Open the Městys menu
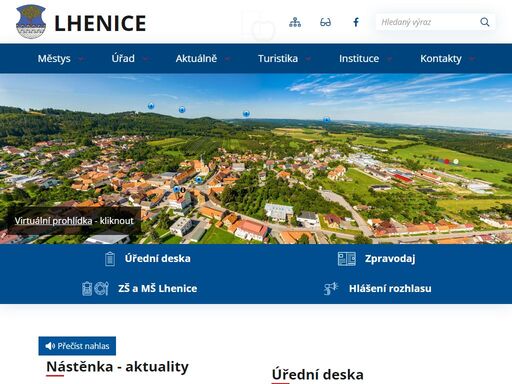This screenshot has height=384, width=512. [54, 59]
